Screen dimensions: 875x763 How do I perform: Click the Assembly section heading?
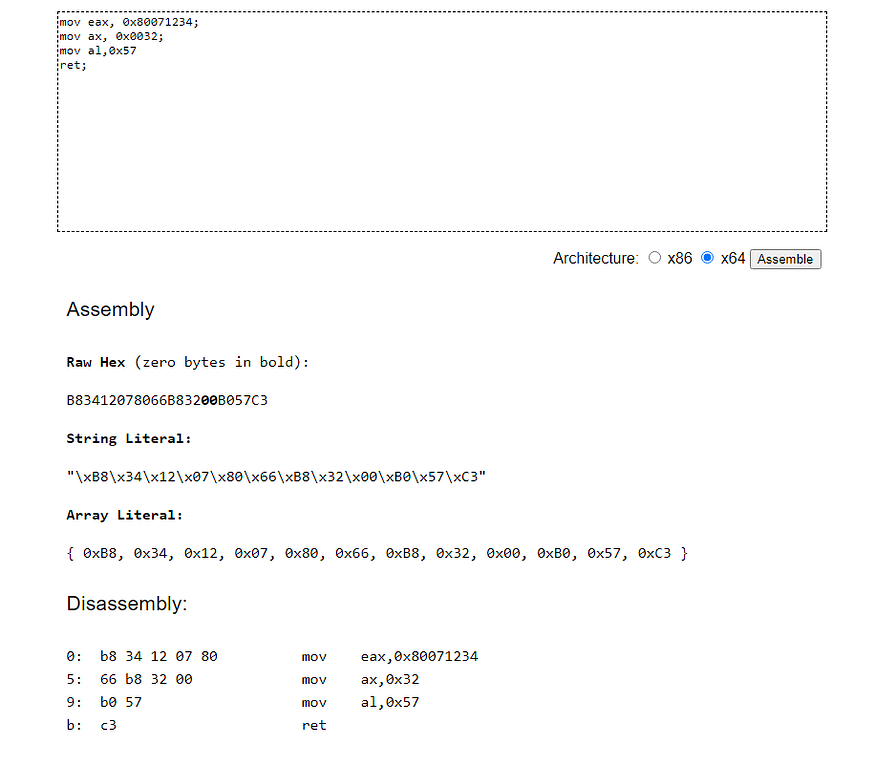point(110,309)
